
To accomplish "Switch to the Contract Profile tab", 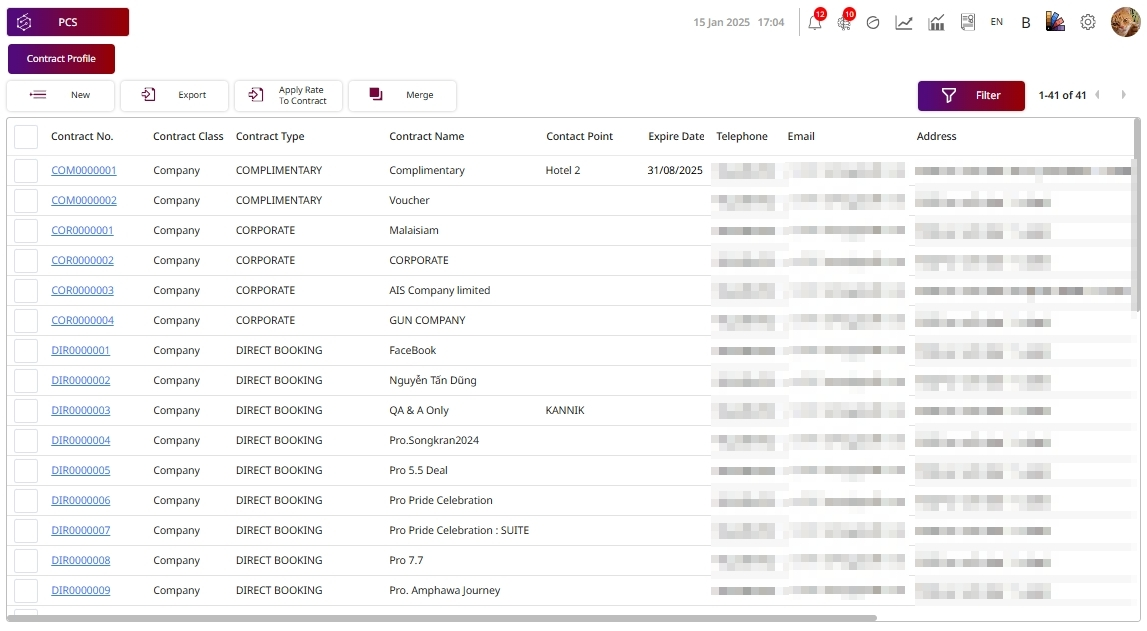I will point(61,59).
